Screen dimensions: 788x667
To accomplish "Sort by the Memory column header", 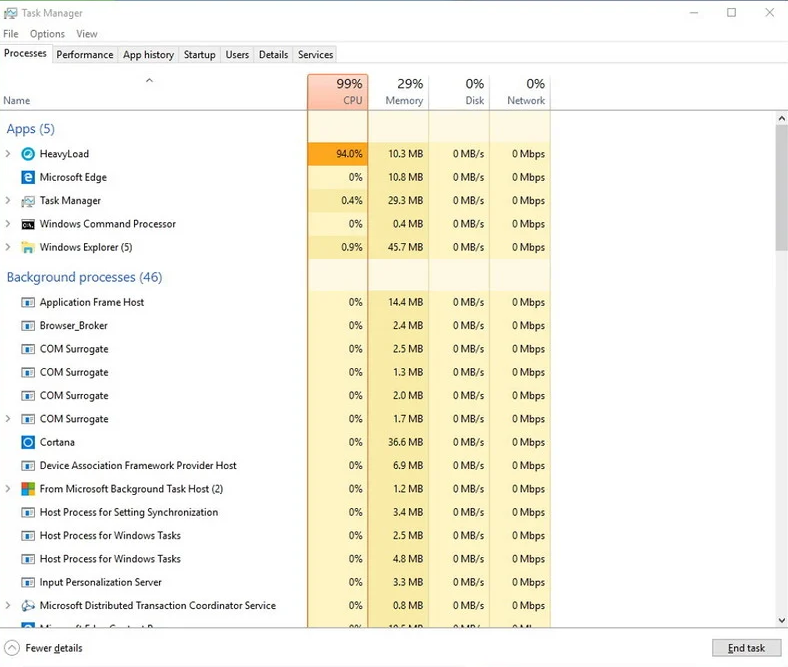I will (399, 92).
